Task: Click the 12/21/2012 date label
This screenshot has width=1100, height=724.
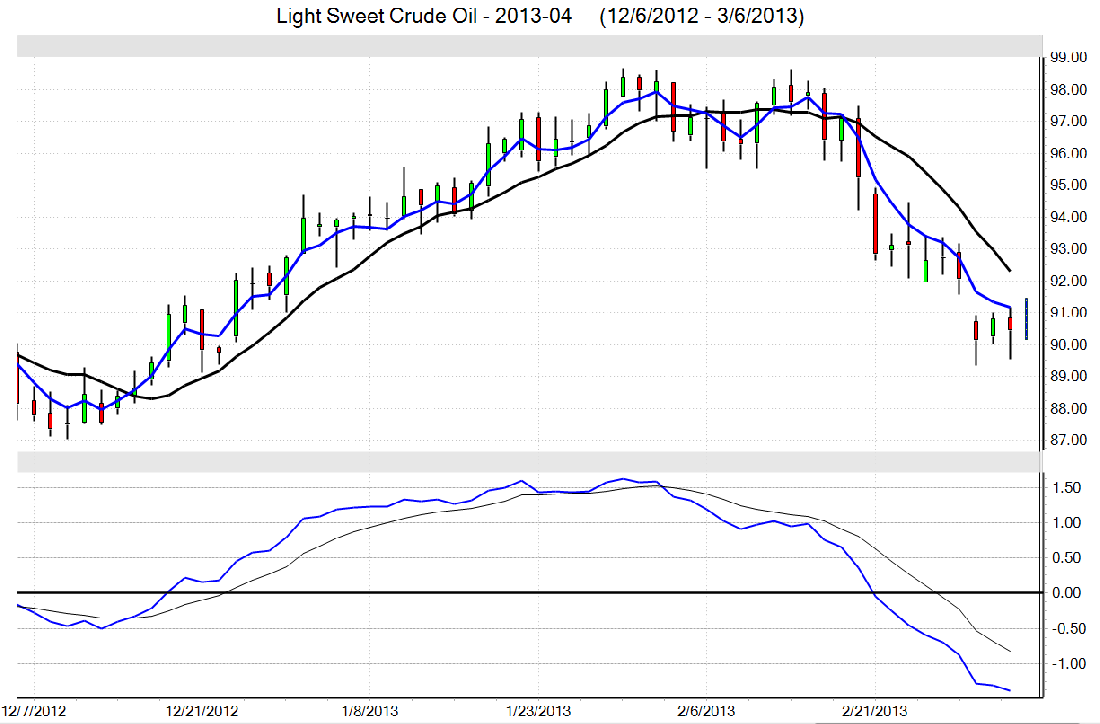Action: [x=202, y=711]
